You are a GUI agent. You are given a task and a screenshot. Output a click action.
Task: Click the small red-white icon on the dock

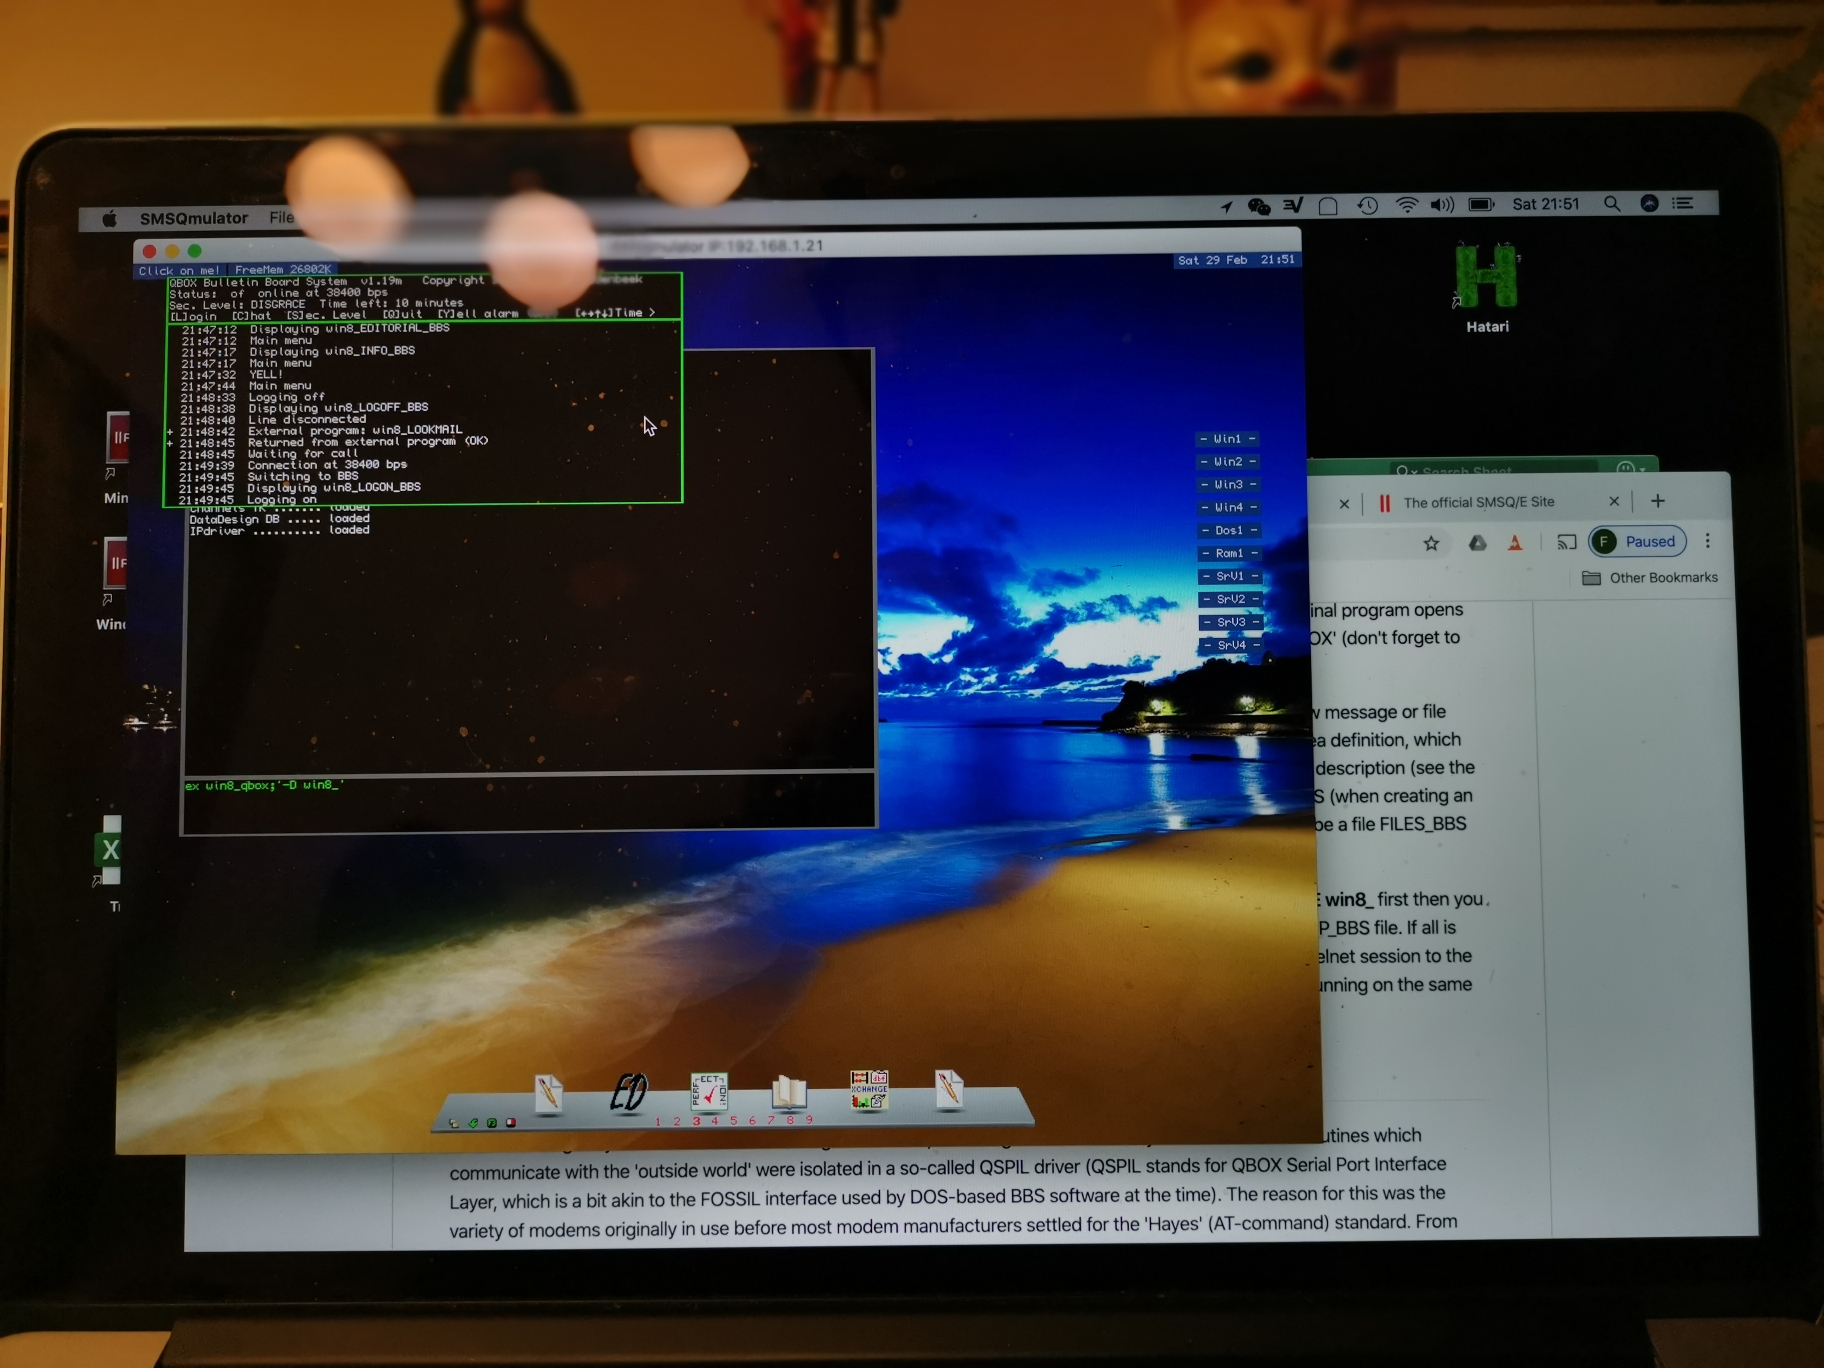510,1123
